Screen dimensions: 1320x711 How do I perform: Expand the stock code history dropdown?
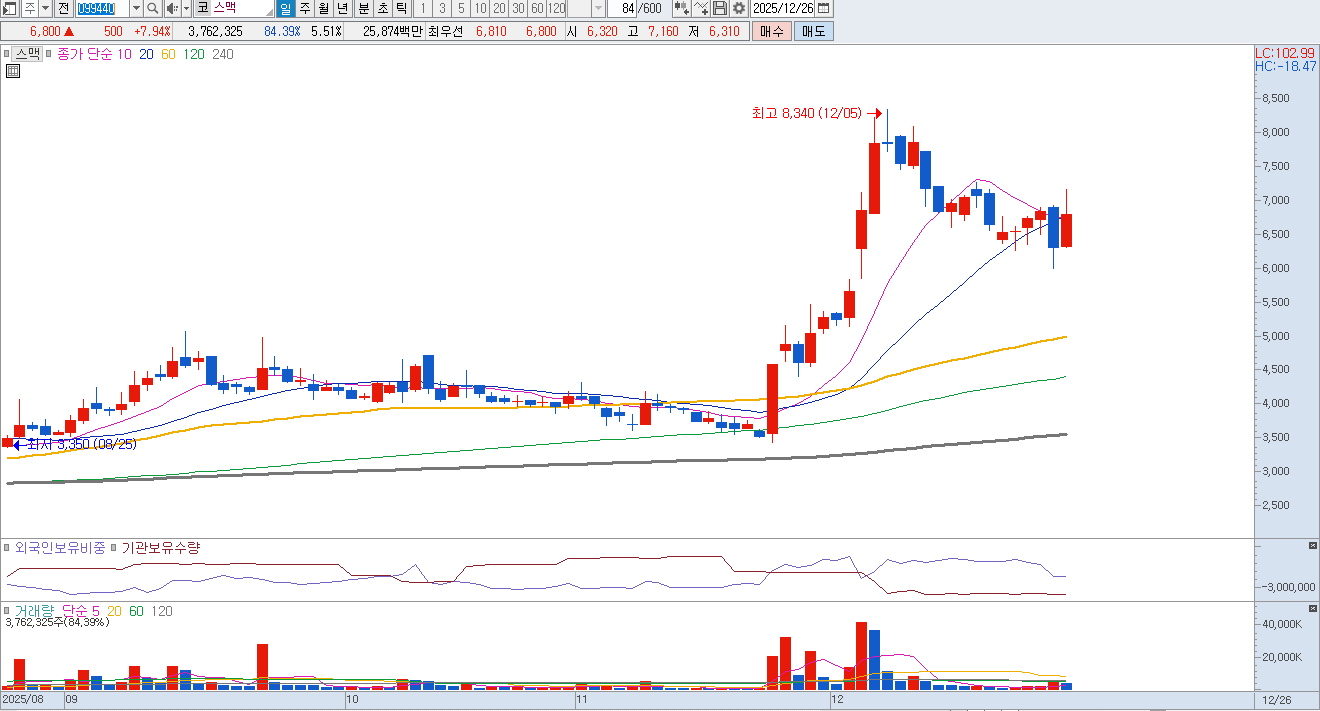(x=136, y=8)
